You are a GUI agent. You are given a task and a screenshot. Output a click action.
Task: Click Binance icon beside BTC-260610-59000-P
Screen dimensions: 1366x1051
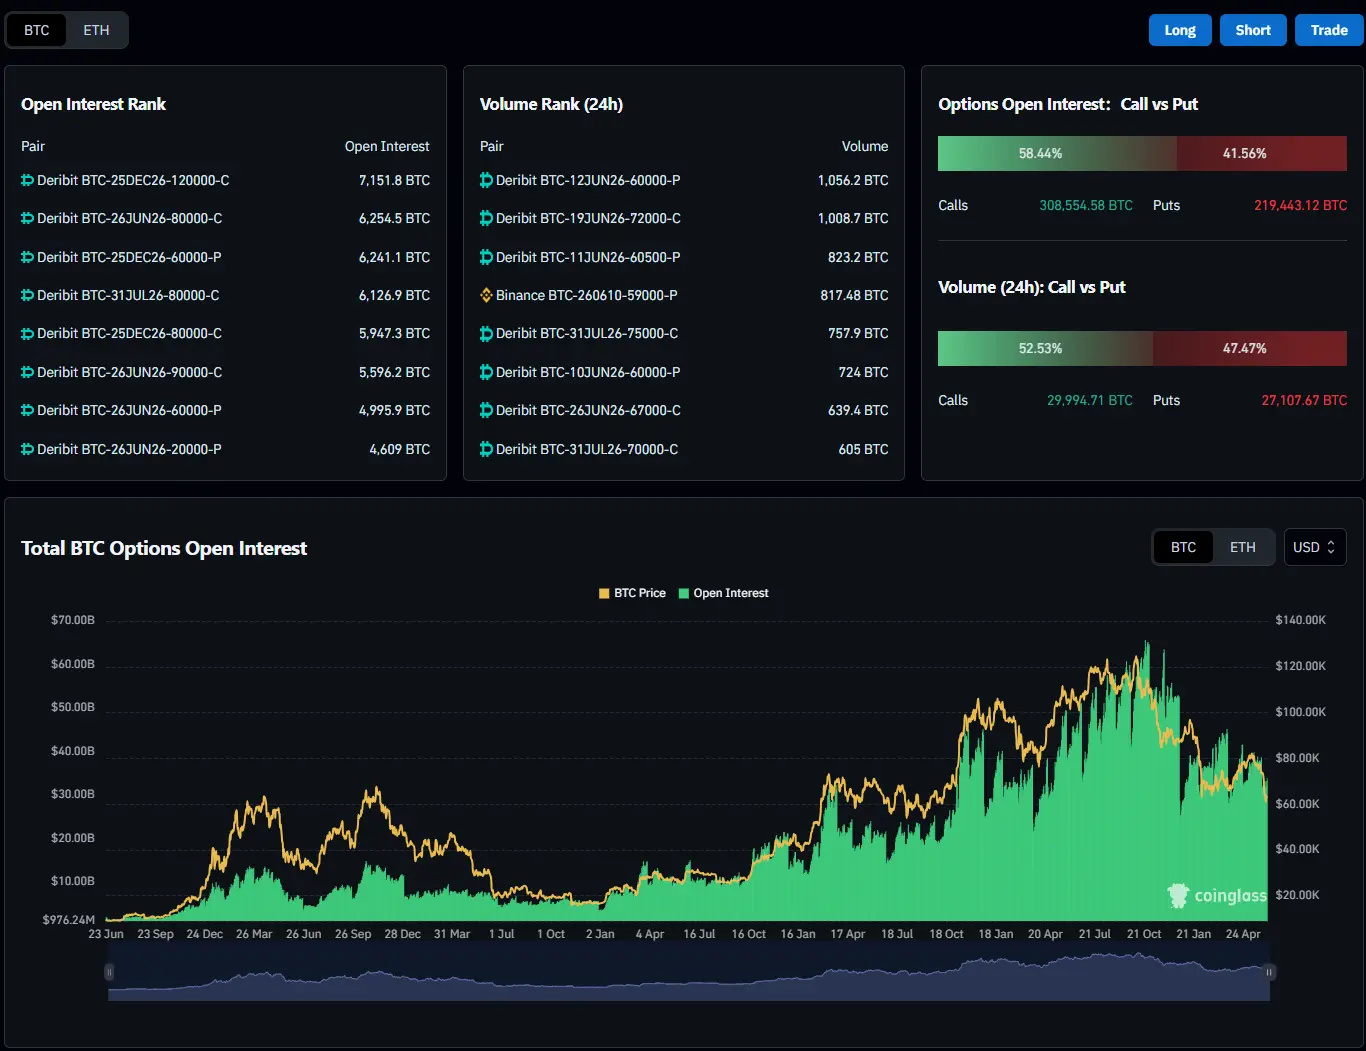[x=487, y=296]
